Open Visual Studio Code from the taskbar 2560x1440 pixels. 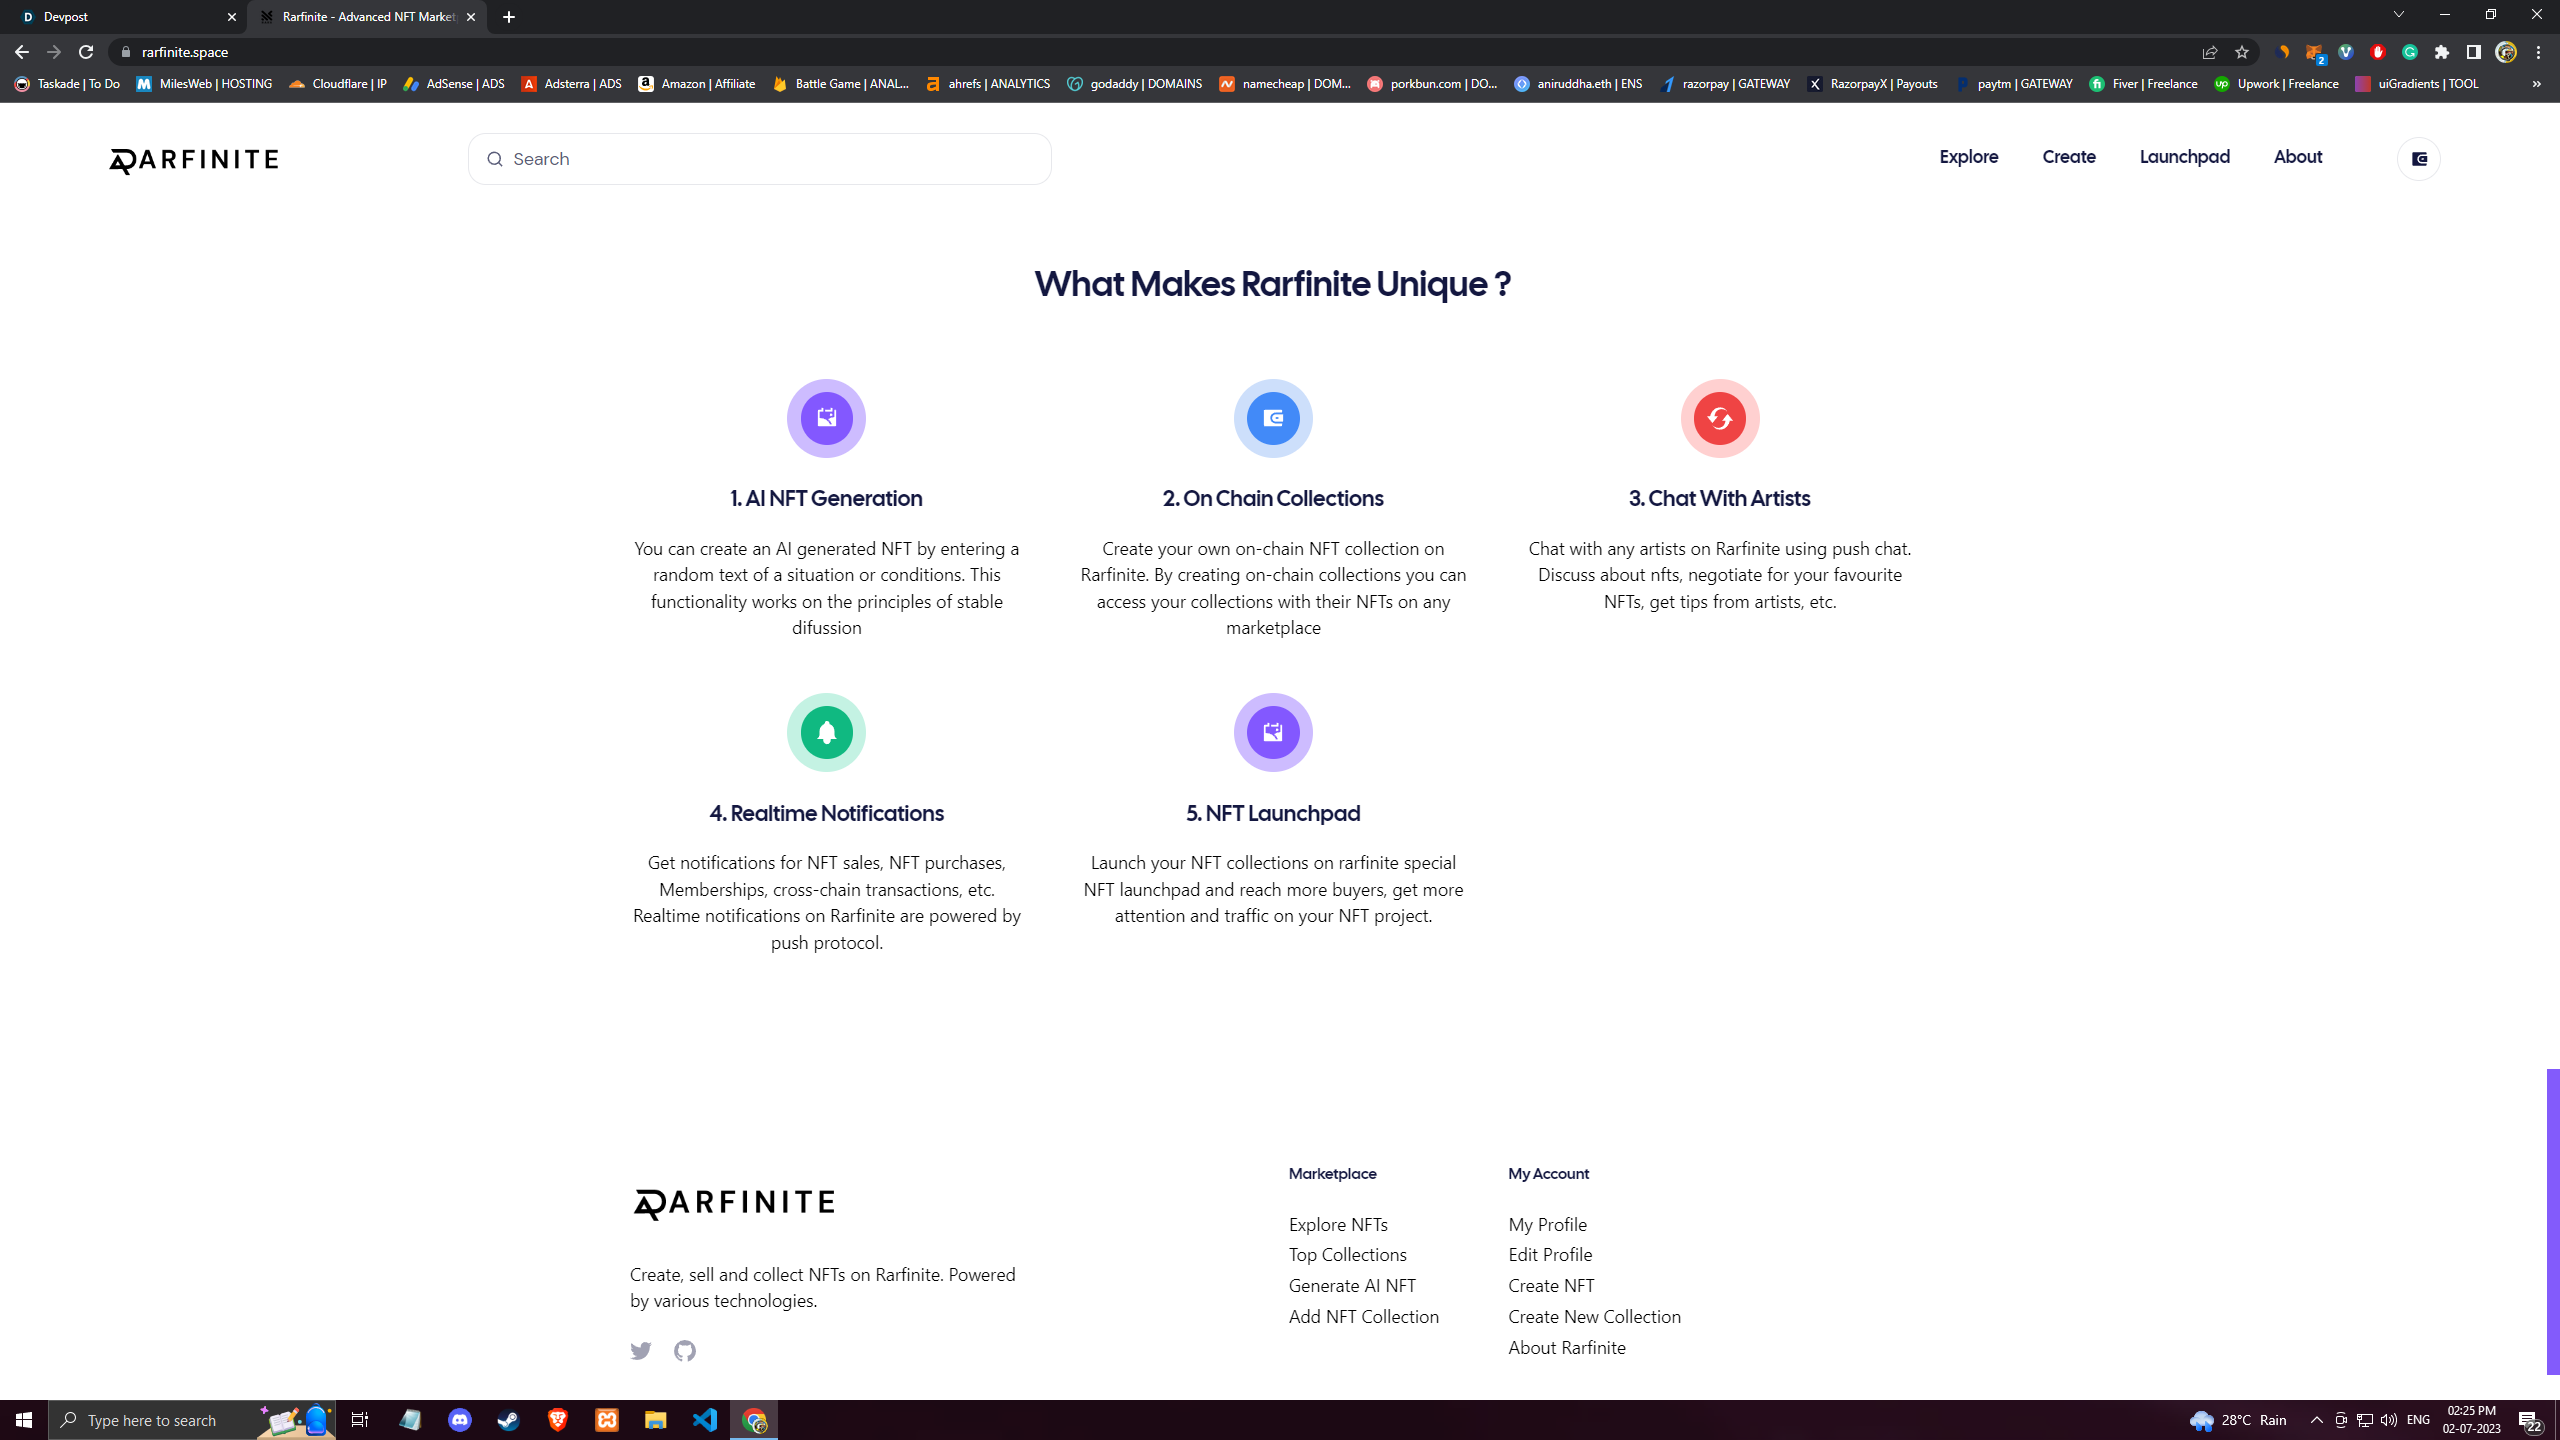click(705, 1420)
